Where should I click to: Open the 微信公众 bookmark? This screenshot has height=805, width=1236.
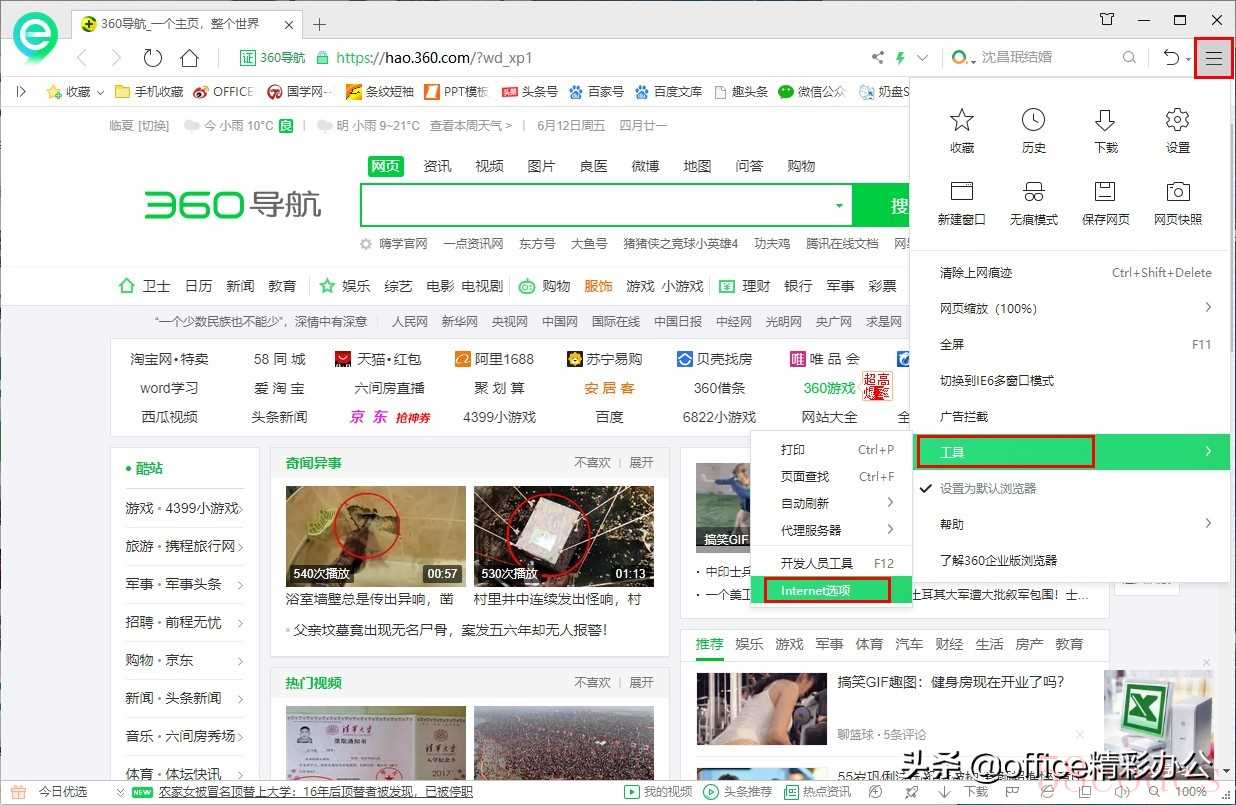point(811,91)
